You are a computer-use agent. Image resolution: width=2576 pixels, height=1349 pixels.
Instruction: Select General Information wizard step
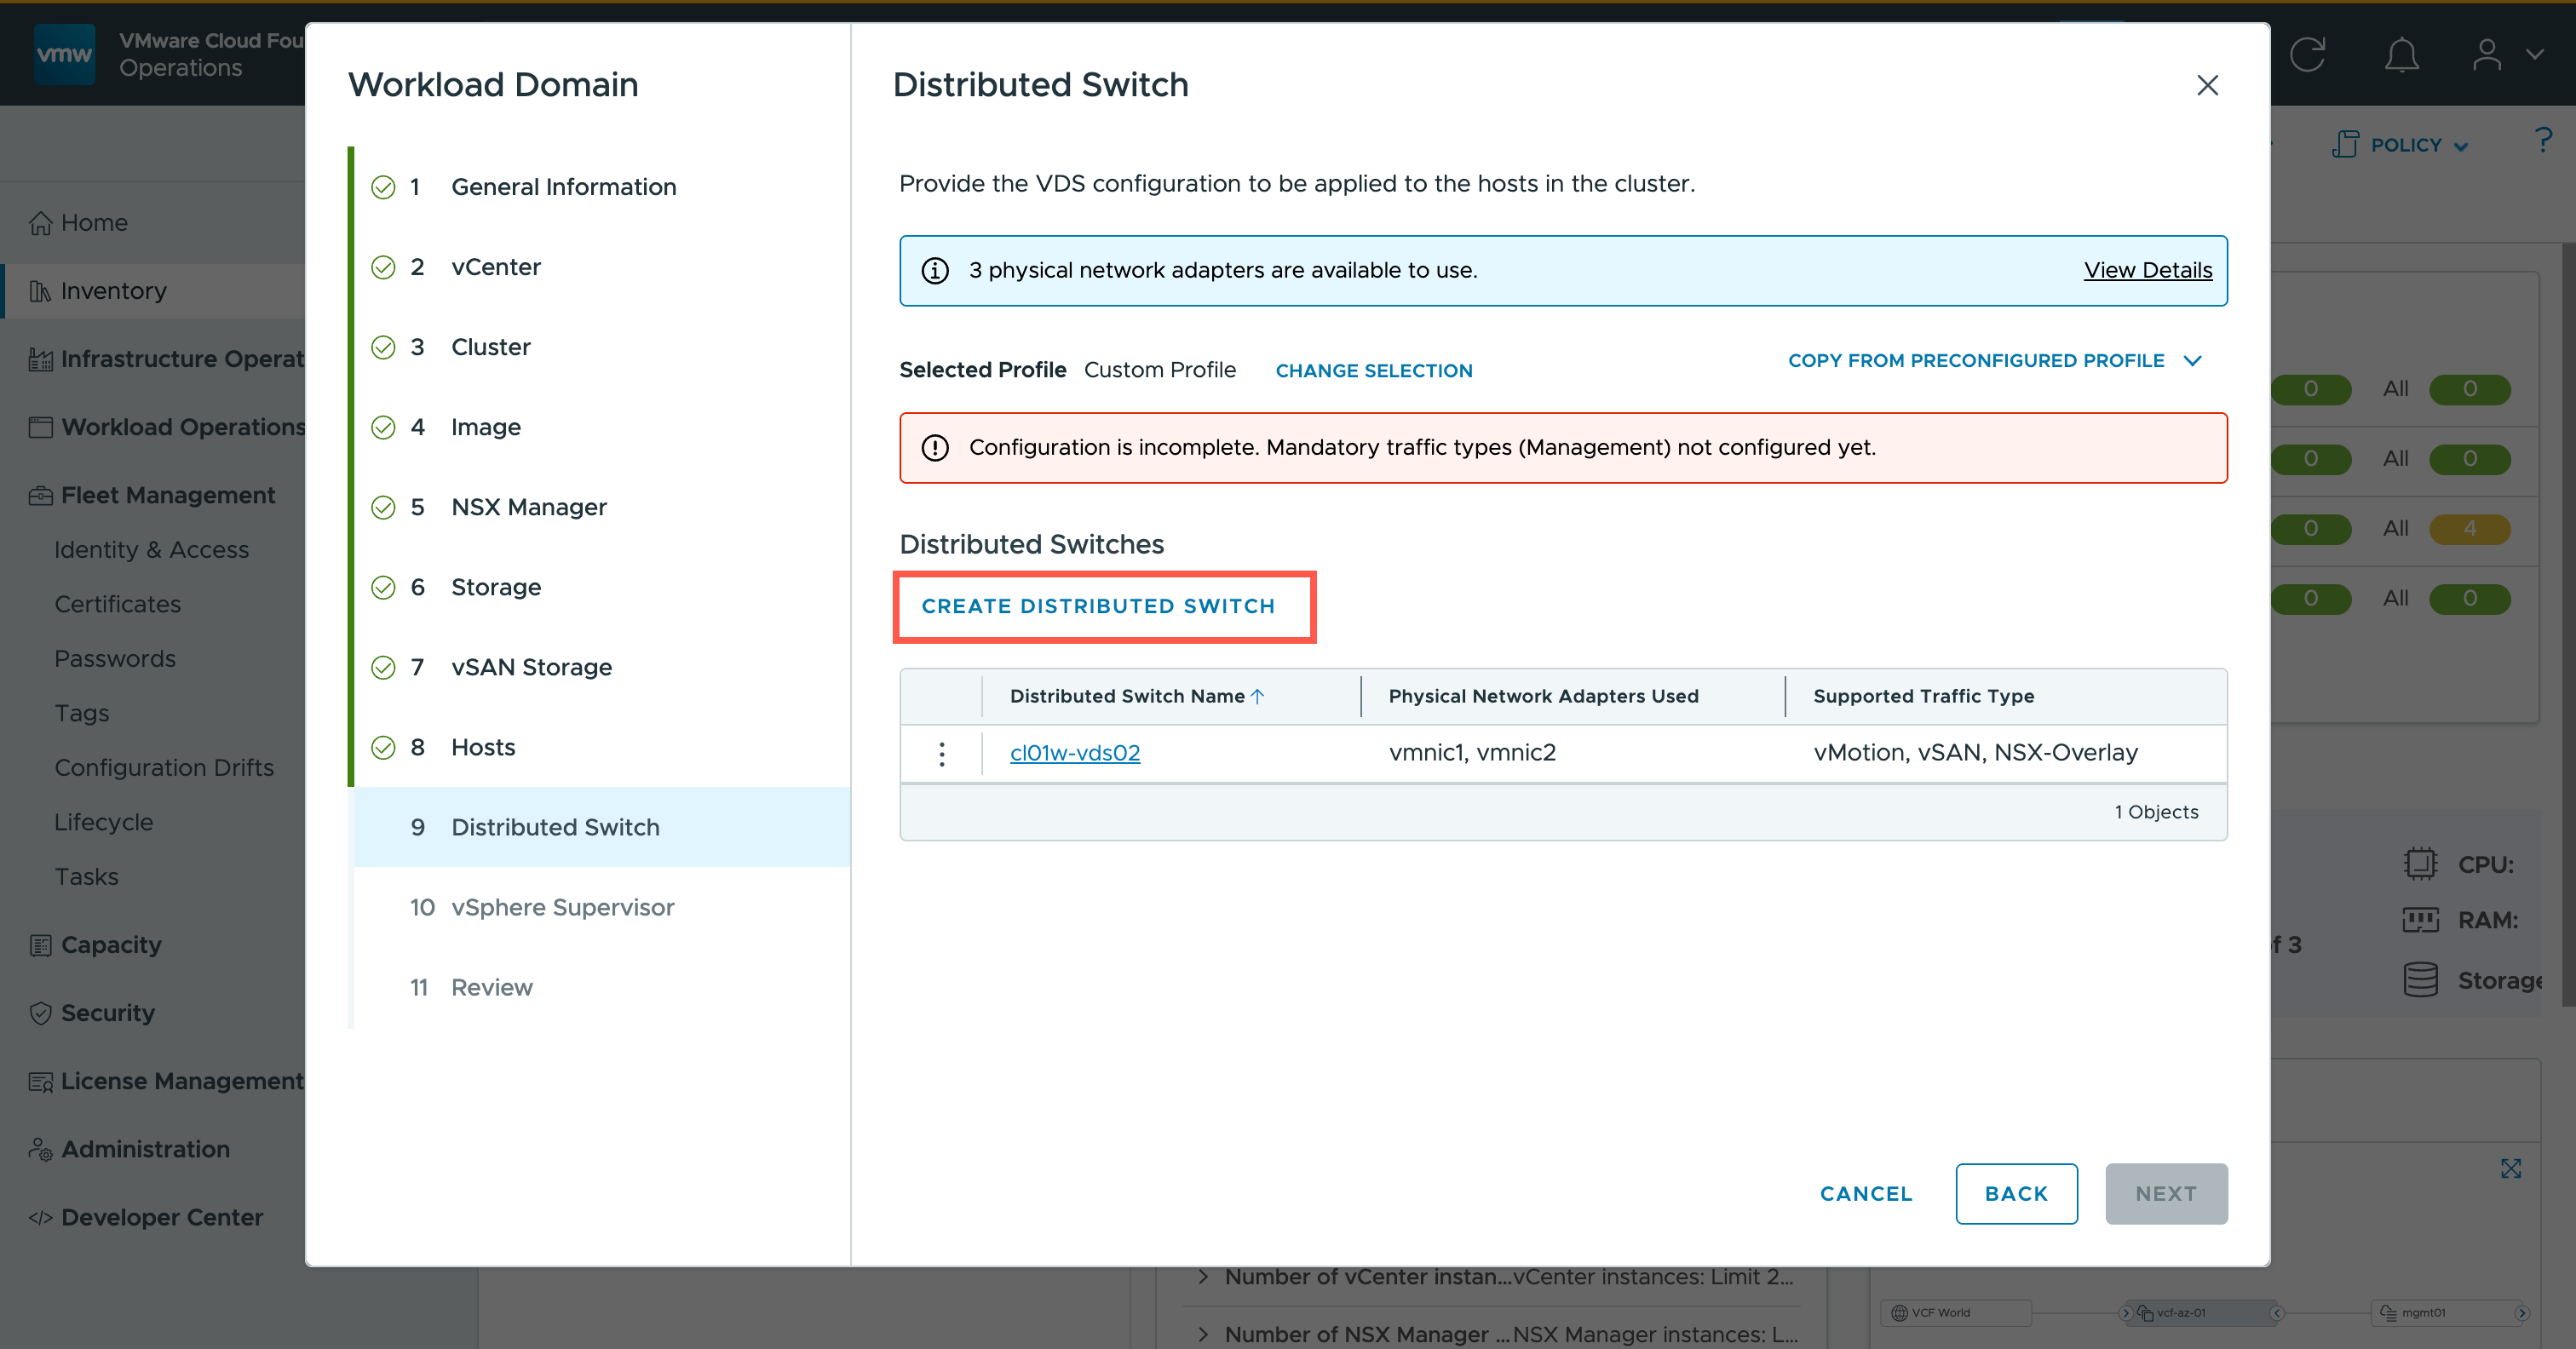click(563, 187)
